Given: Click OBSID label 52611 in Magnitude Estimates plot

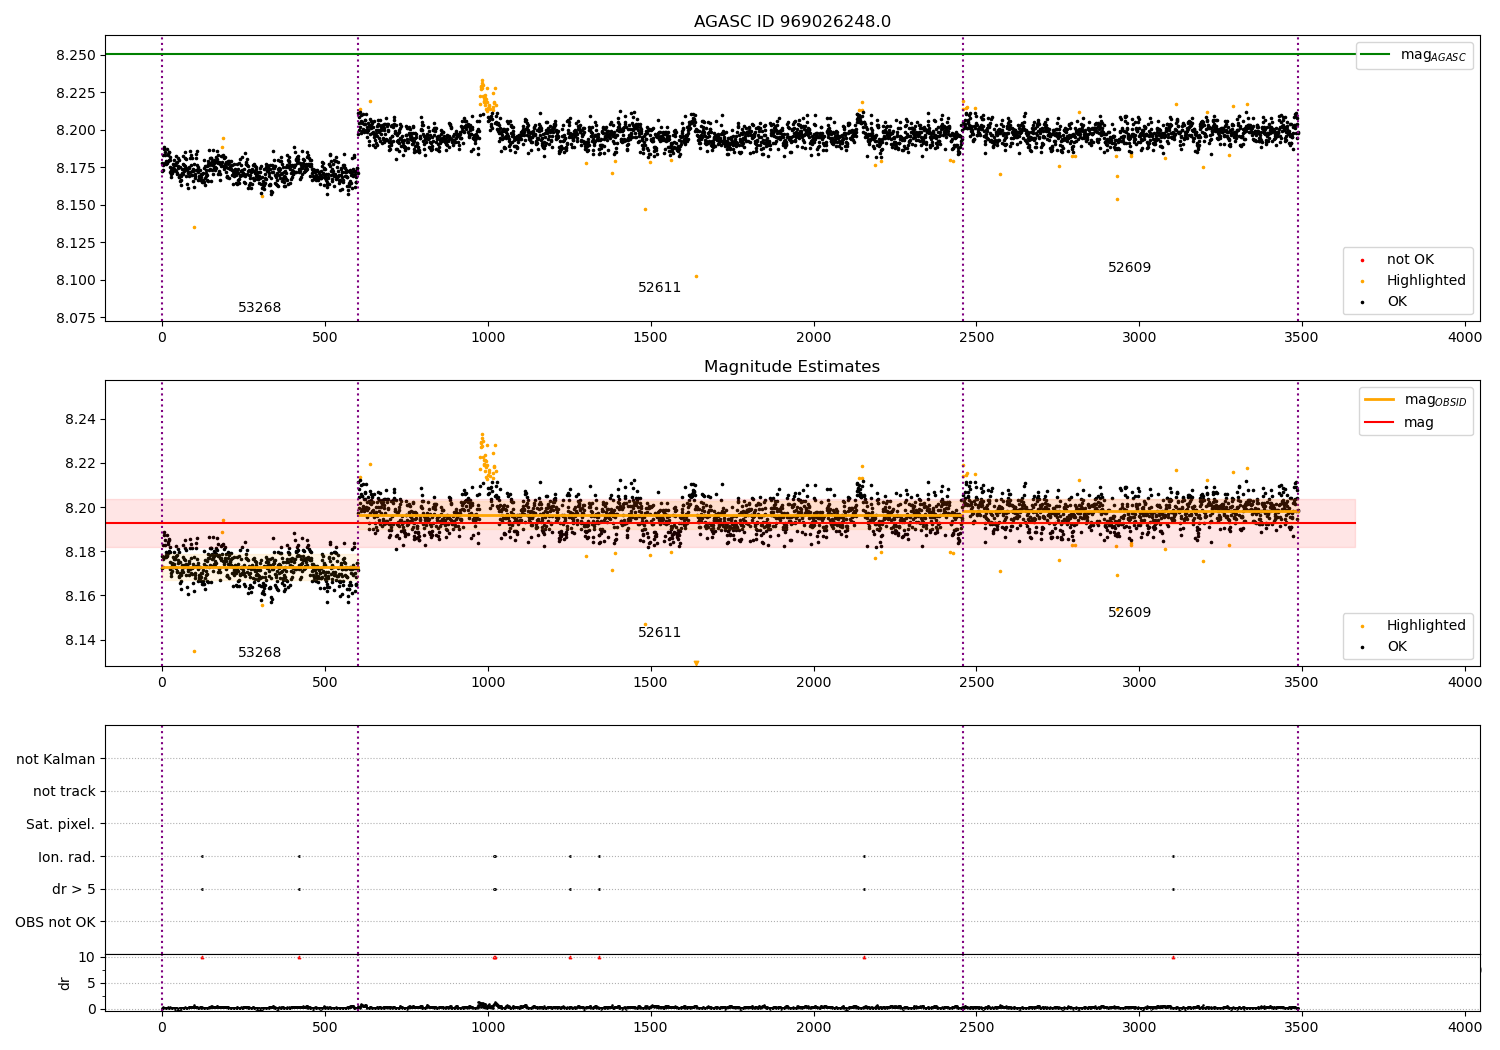Looking at the screenshot, I should click(660, 633).
